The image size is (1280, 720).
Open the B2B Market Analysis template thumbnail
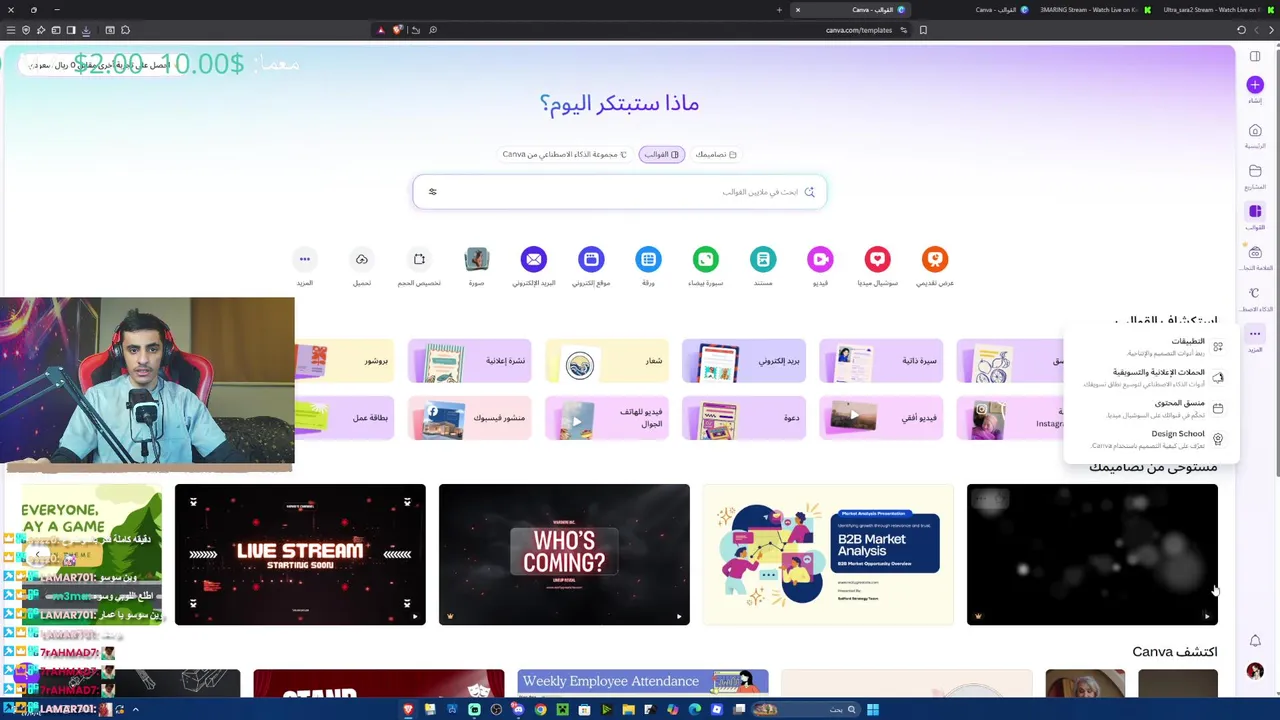tap(828, 555)
